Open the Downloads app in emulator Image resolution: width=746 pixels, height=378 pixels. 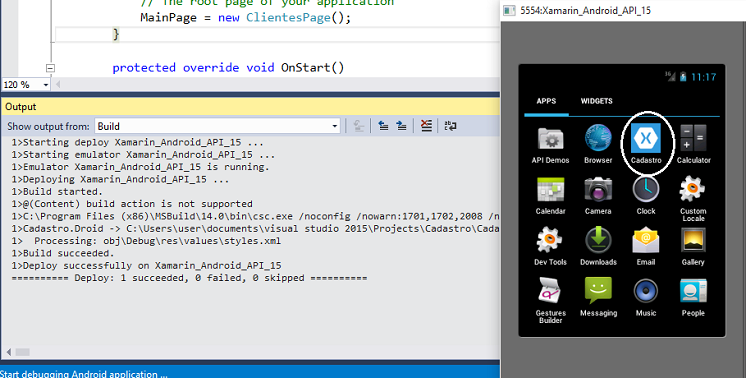(x=598, y=246)
